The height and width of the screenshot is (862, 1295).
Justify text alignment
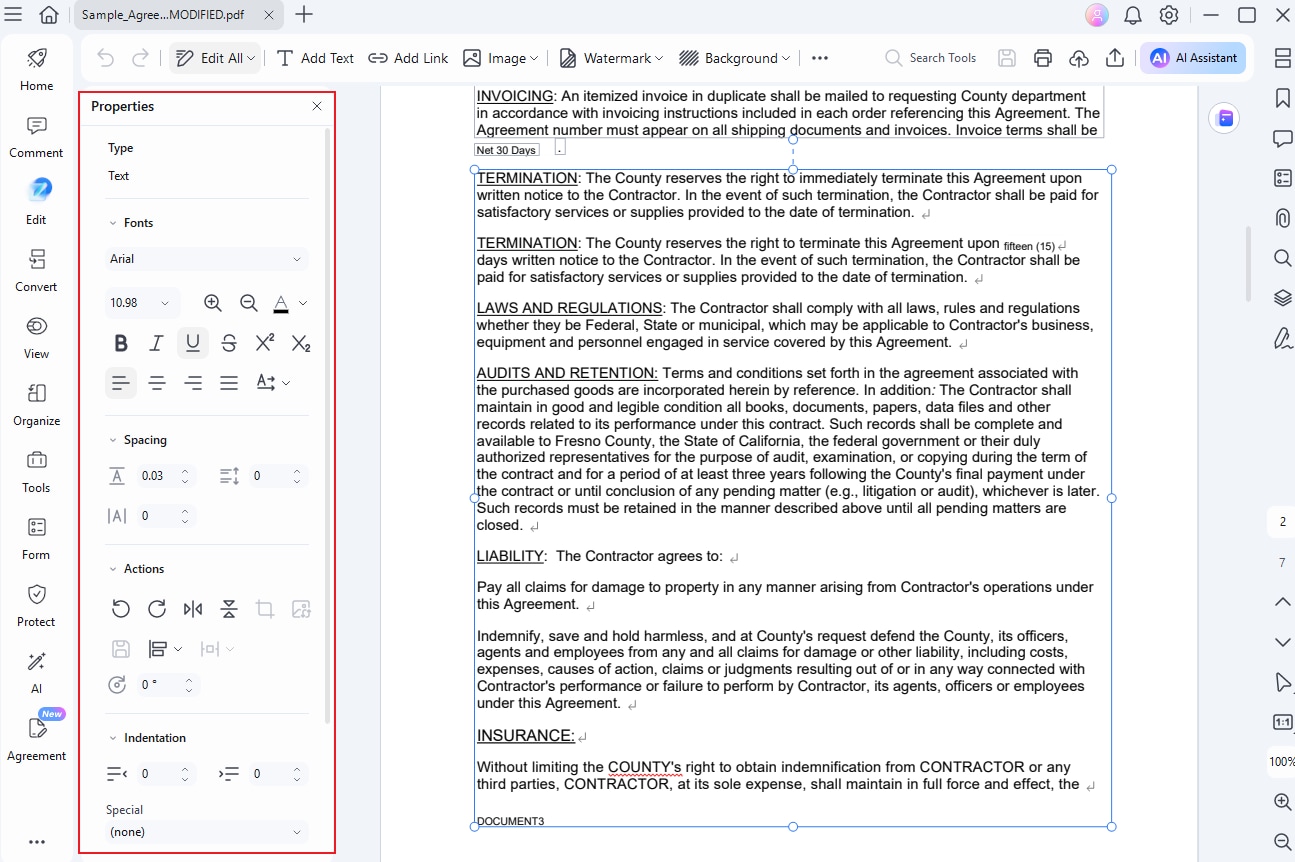tap(229, 383)
